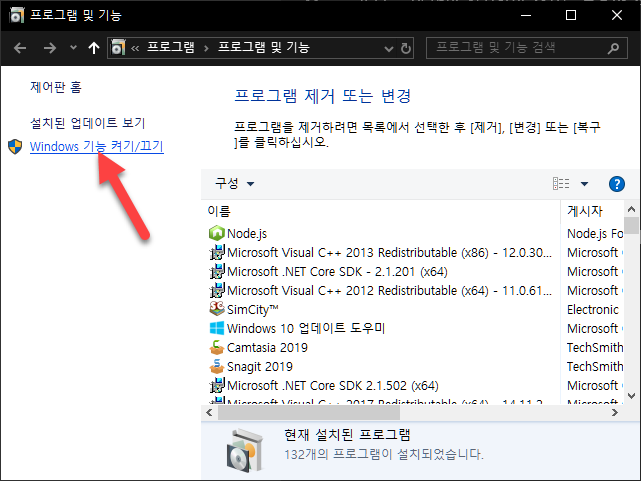Select Camtasia 2019 in the list
Image resolution: width=641 pixels, height=481 pixels.
[x=267, y=347]
